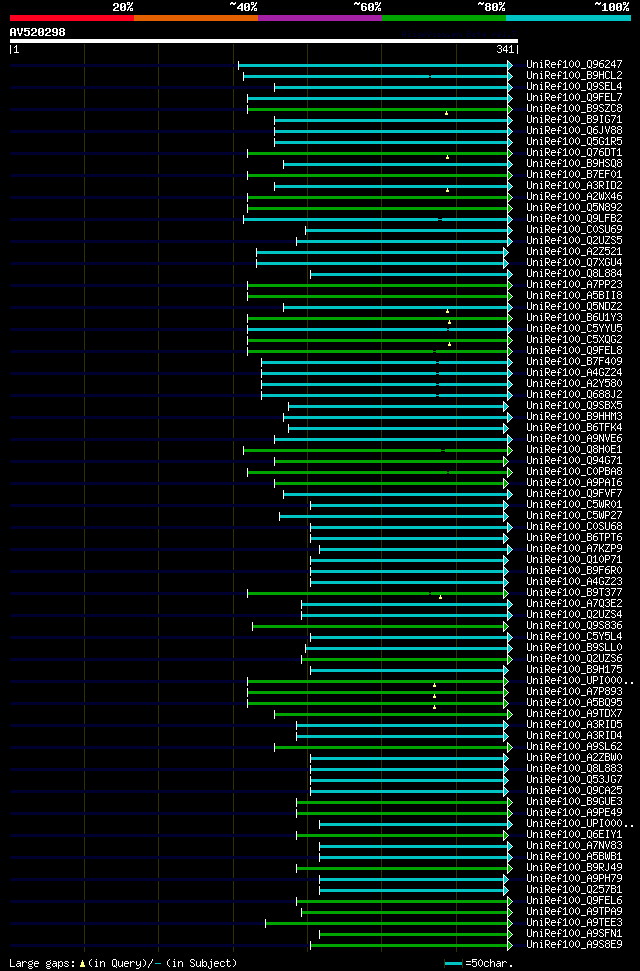
Task: Select hit UniRef100_B9HSQ8
Action: point(574,163)
